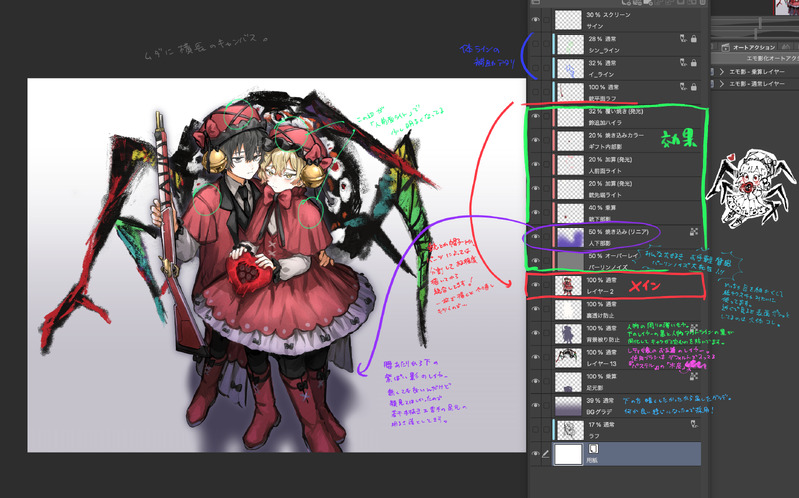The width and height of the screenshot is (799, 498).
Task: Expand the エモ影 - 通常レイヤー auto action
Action: pyautogui.click(x=722, y=84)
